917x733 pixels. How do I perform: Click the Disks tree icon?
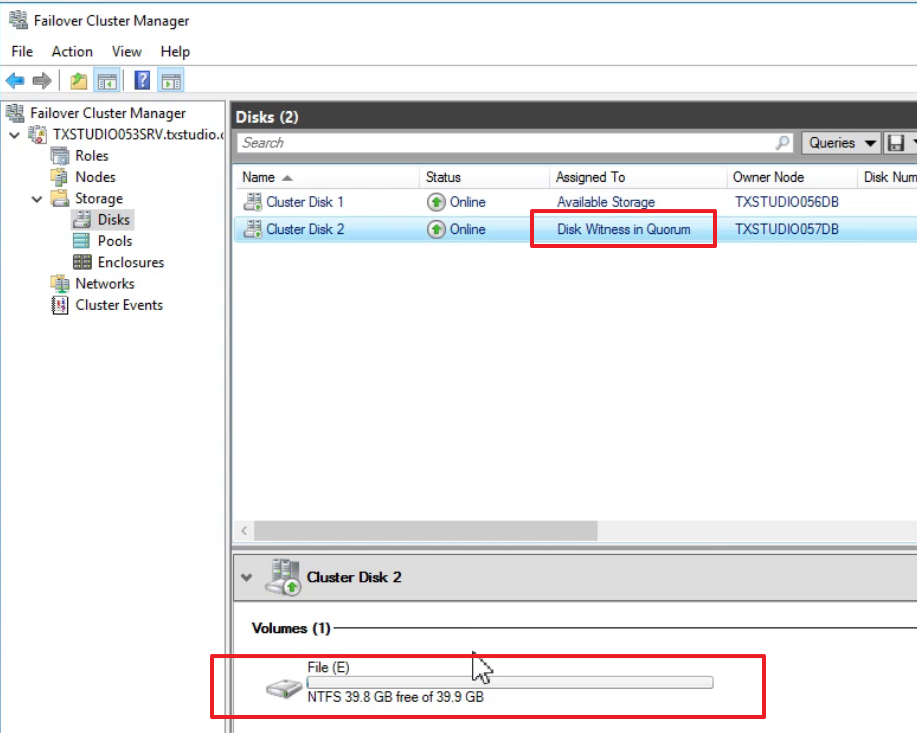tap(82, 219)
